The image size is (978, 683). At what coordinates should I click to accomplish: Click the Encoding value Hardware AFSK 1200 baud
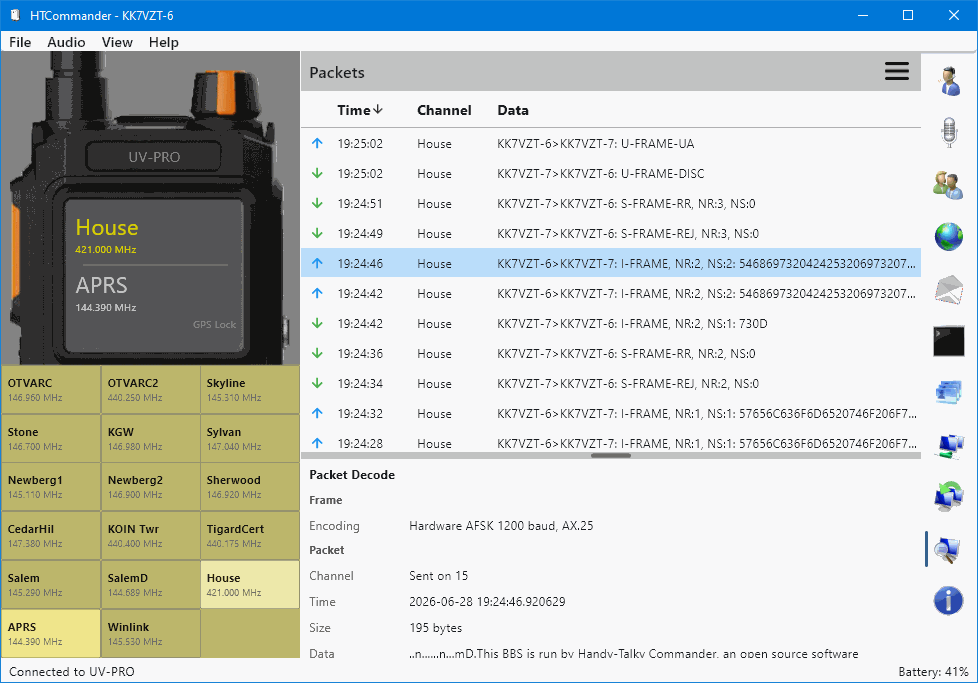[501, 526]
